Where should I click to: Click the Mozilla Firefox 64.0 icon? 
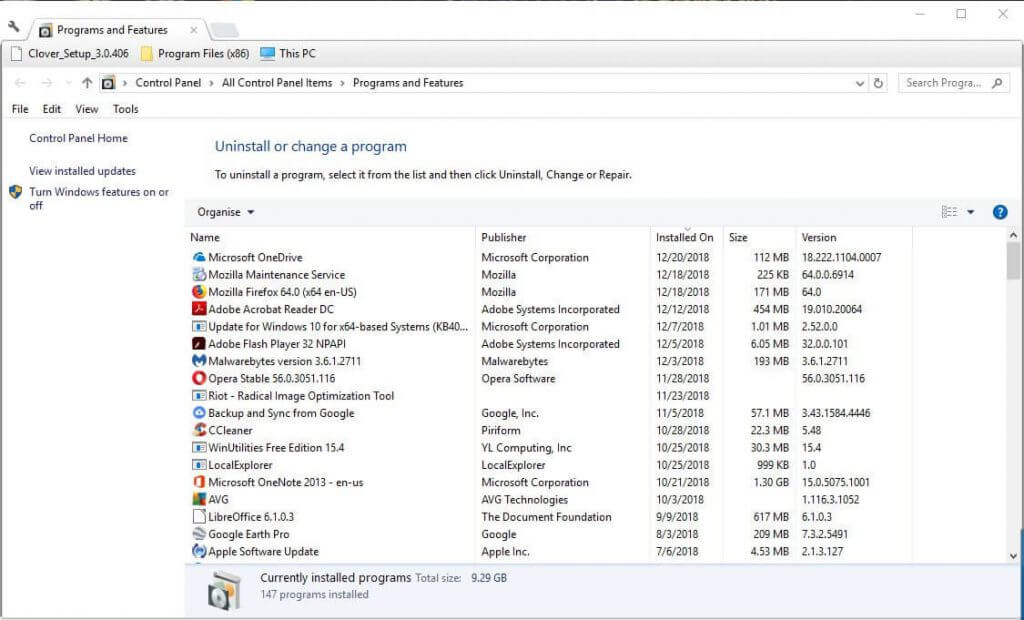[199, 292]
